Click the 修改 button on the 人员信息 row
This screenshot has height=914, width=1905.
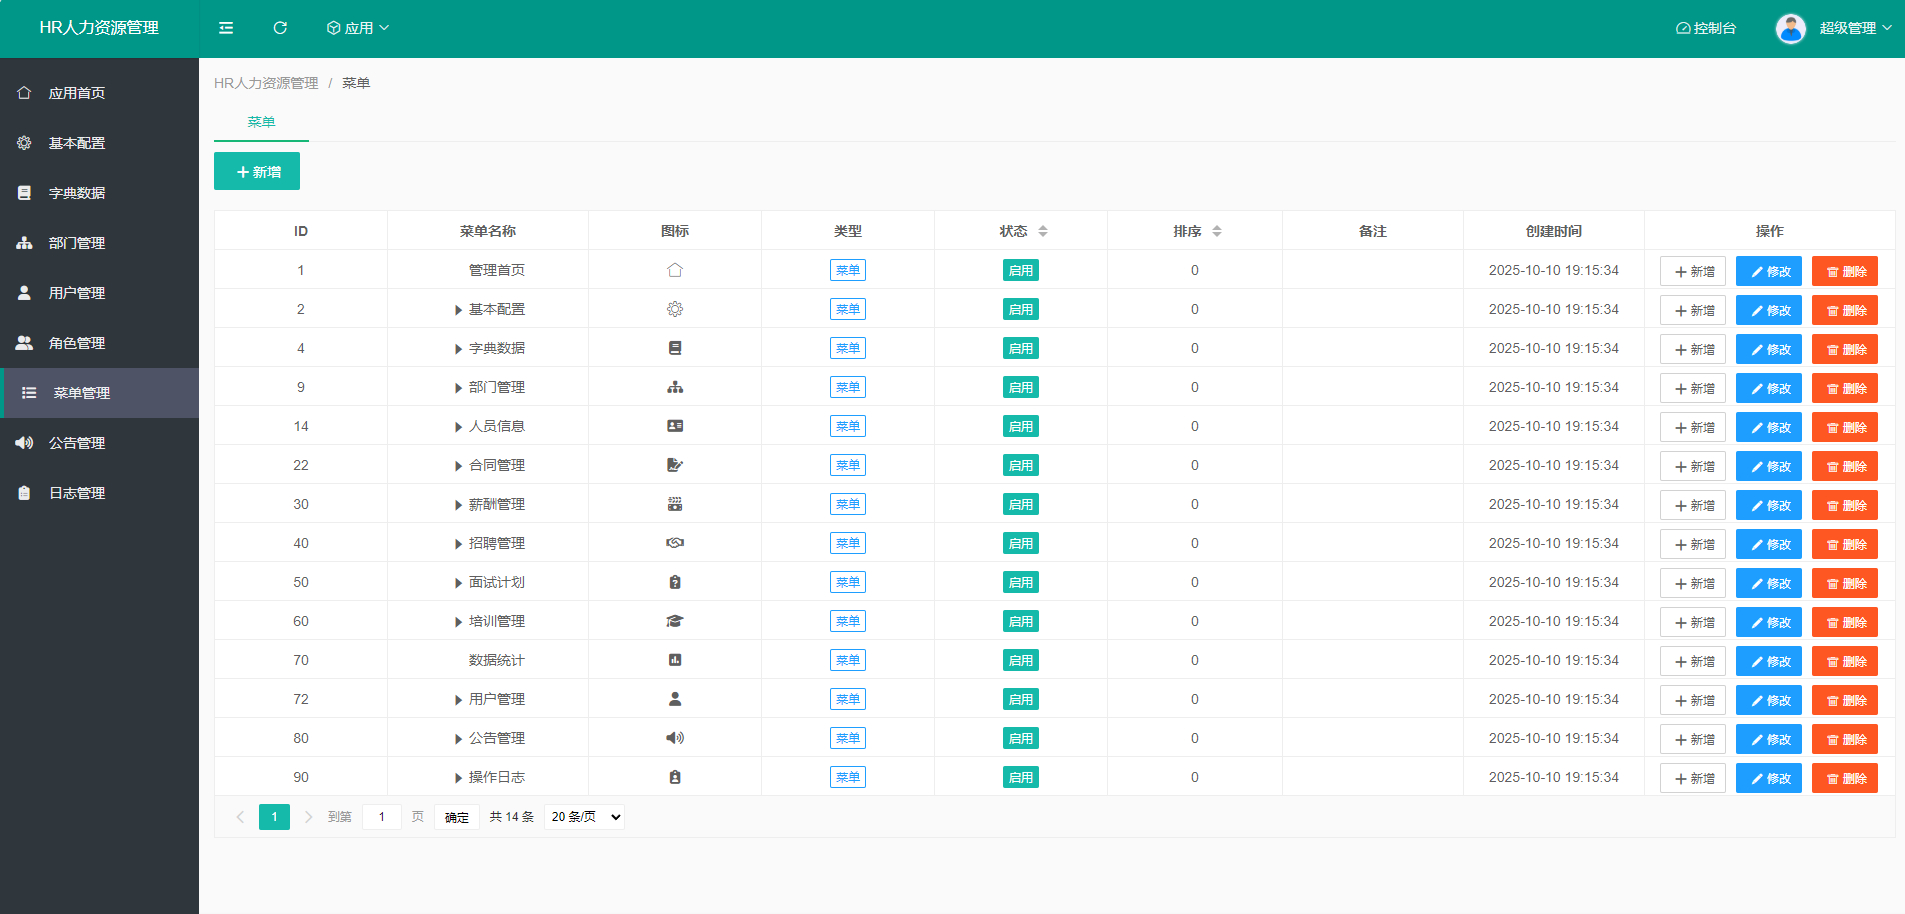click(1768, 427)
